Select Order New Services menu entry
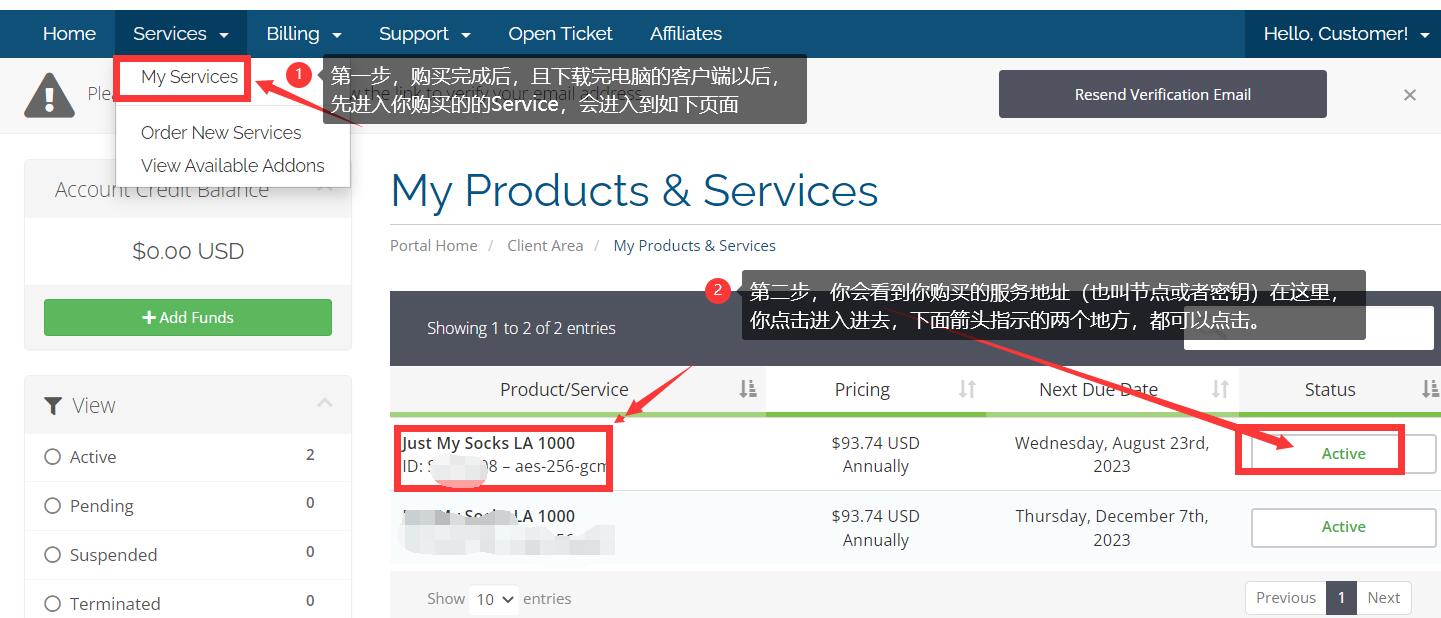This screenshot has width=1441, height=618. click(221, 133)
